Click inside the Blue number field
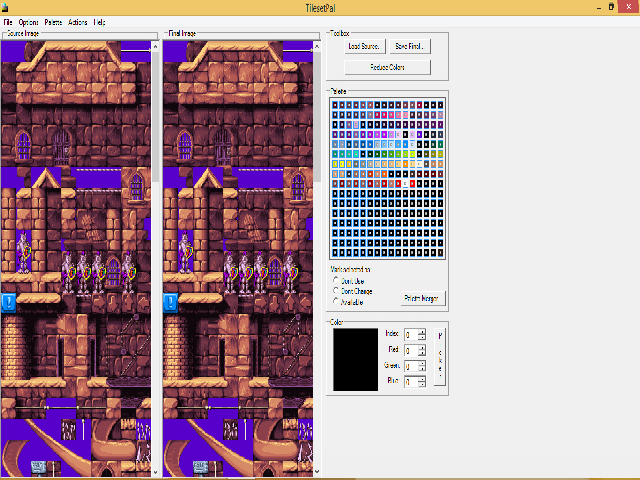640x480 pixels. [411, 382]
